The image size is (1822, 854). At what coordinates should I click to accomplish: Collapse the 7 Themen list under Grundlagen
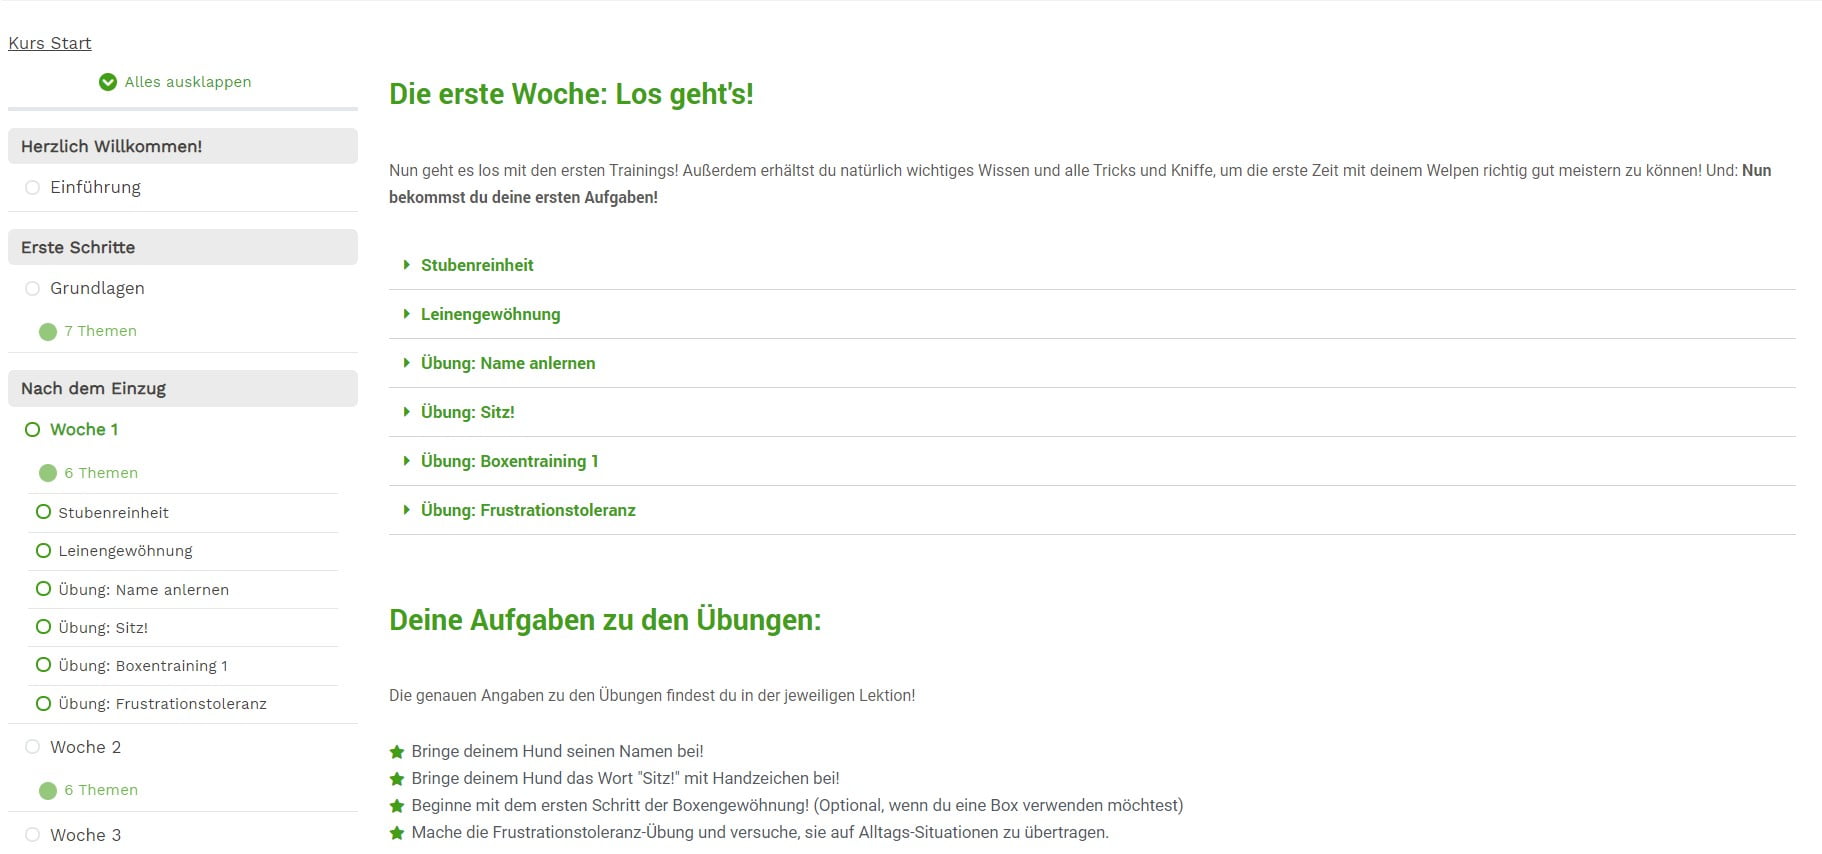[x=100, y=331]
